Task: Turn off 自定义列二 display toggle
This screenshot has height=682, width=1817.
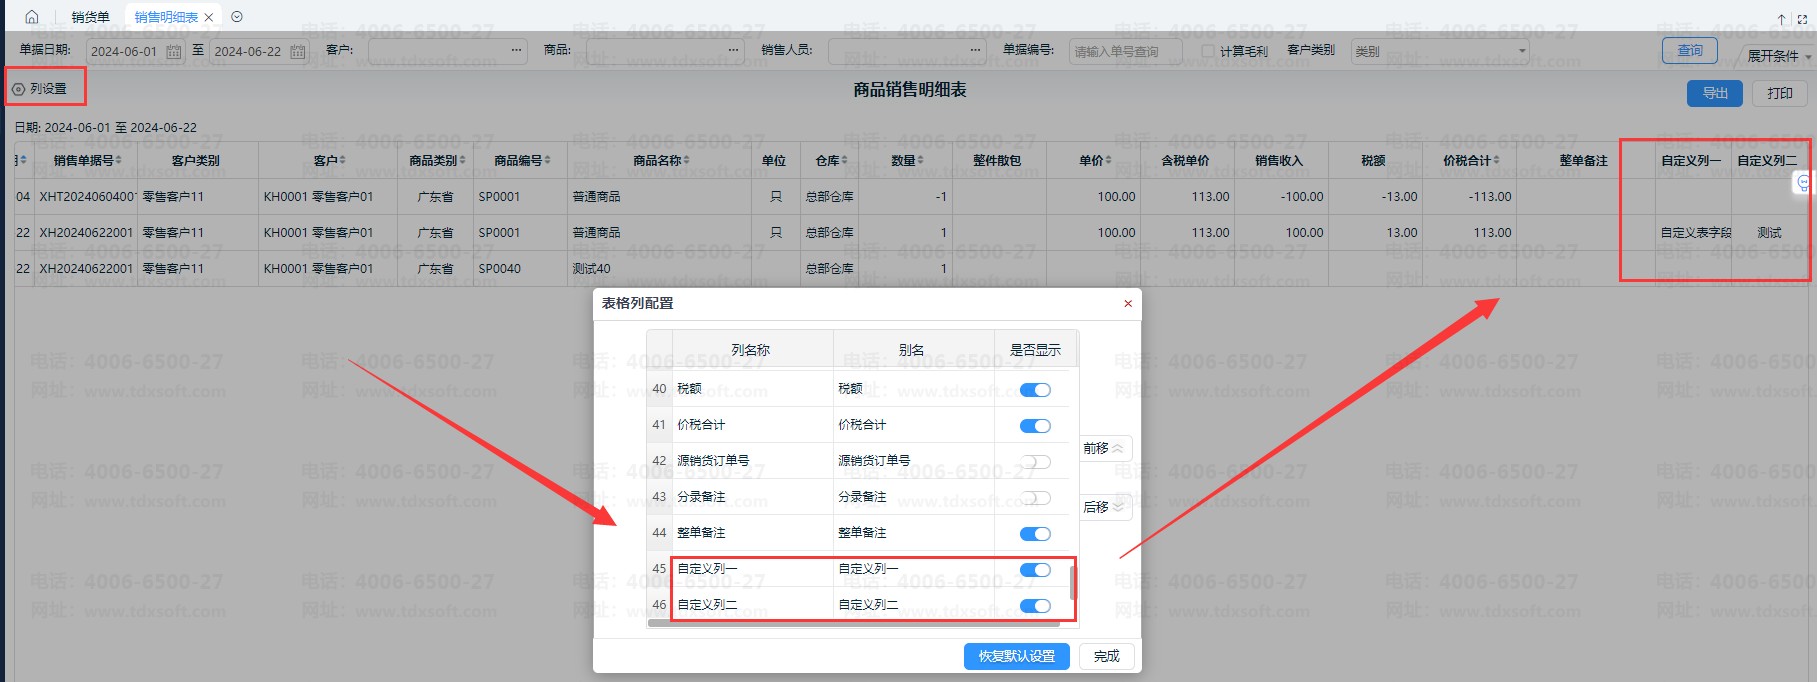Action: click(1034, 606)
